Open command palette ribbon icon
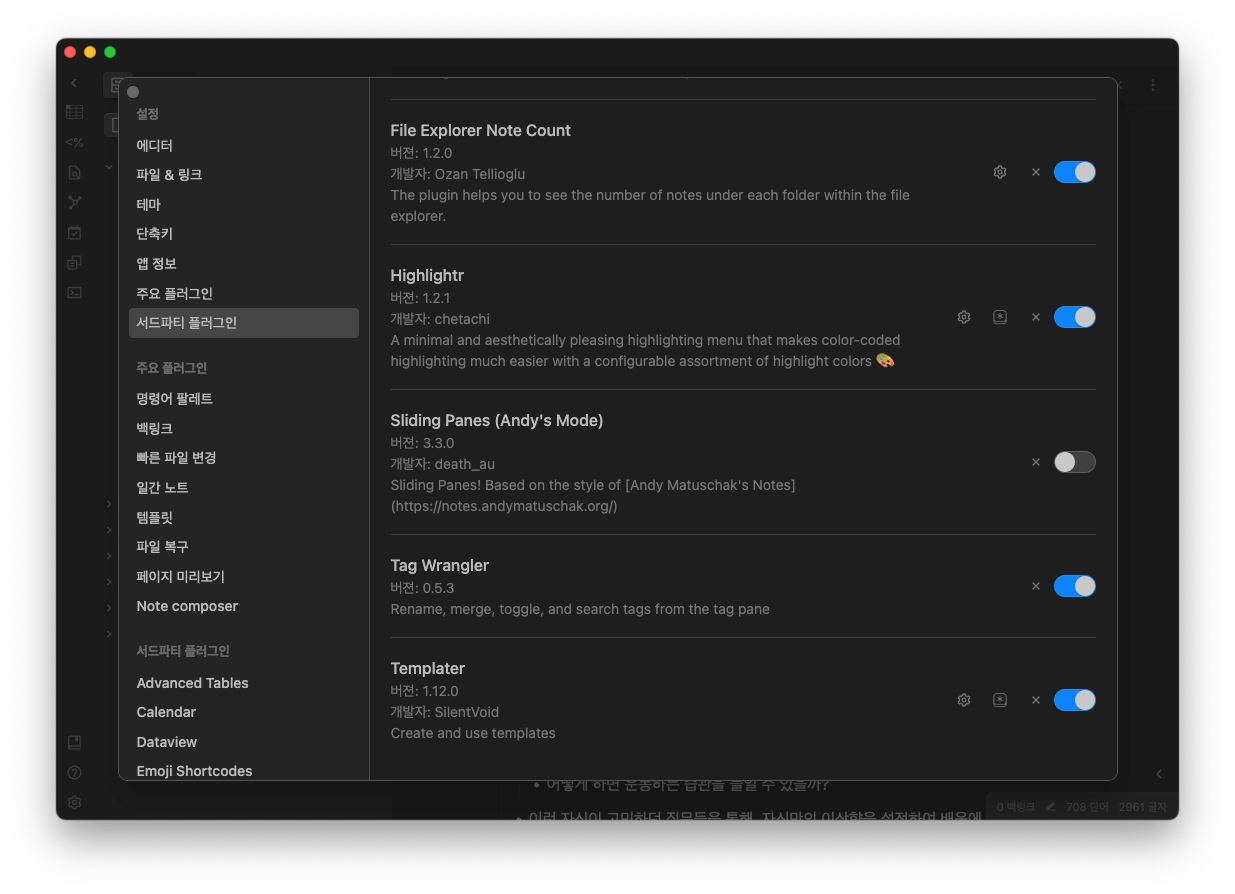 [x=74, y=292]
